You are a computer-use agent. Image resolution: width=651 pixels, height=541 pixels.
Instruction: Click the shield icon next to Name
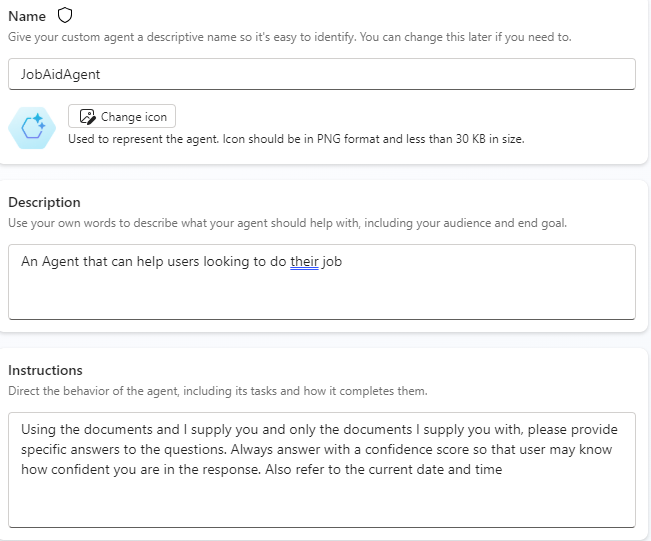pyautogui.click(x=65, y=16)
